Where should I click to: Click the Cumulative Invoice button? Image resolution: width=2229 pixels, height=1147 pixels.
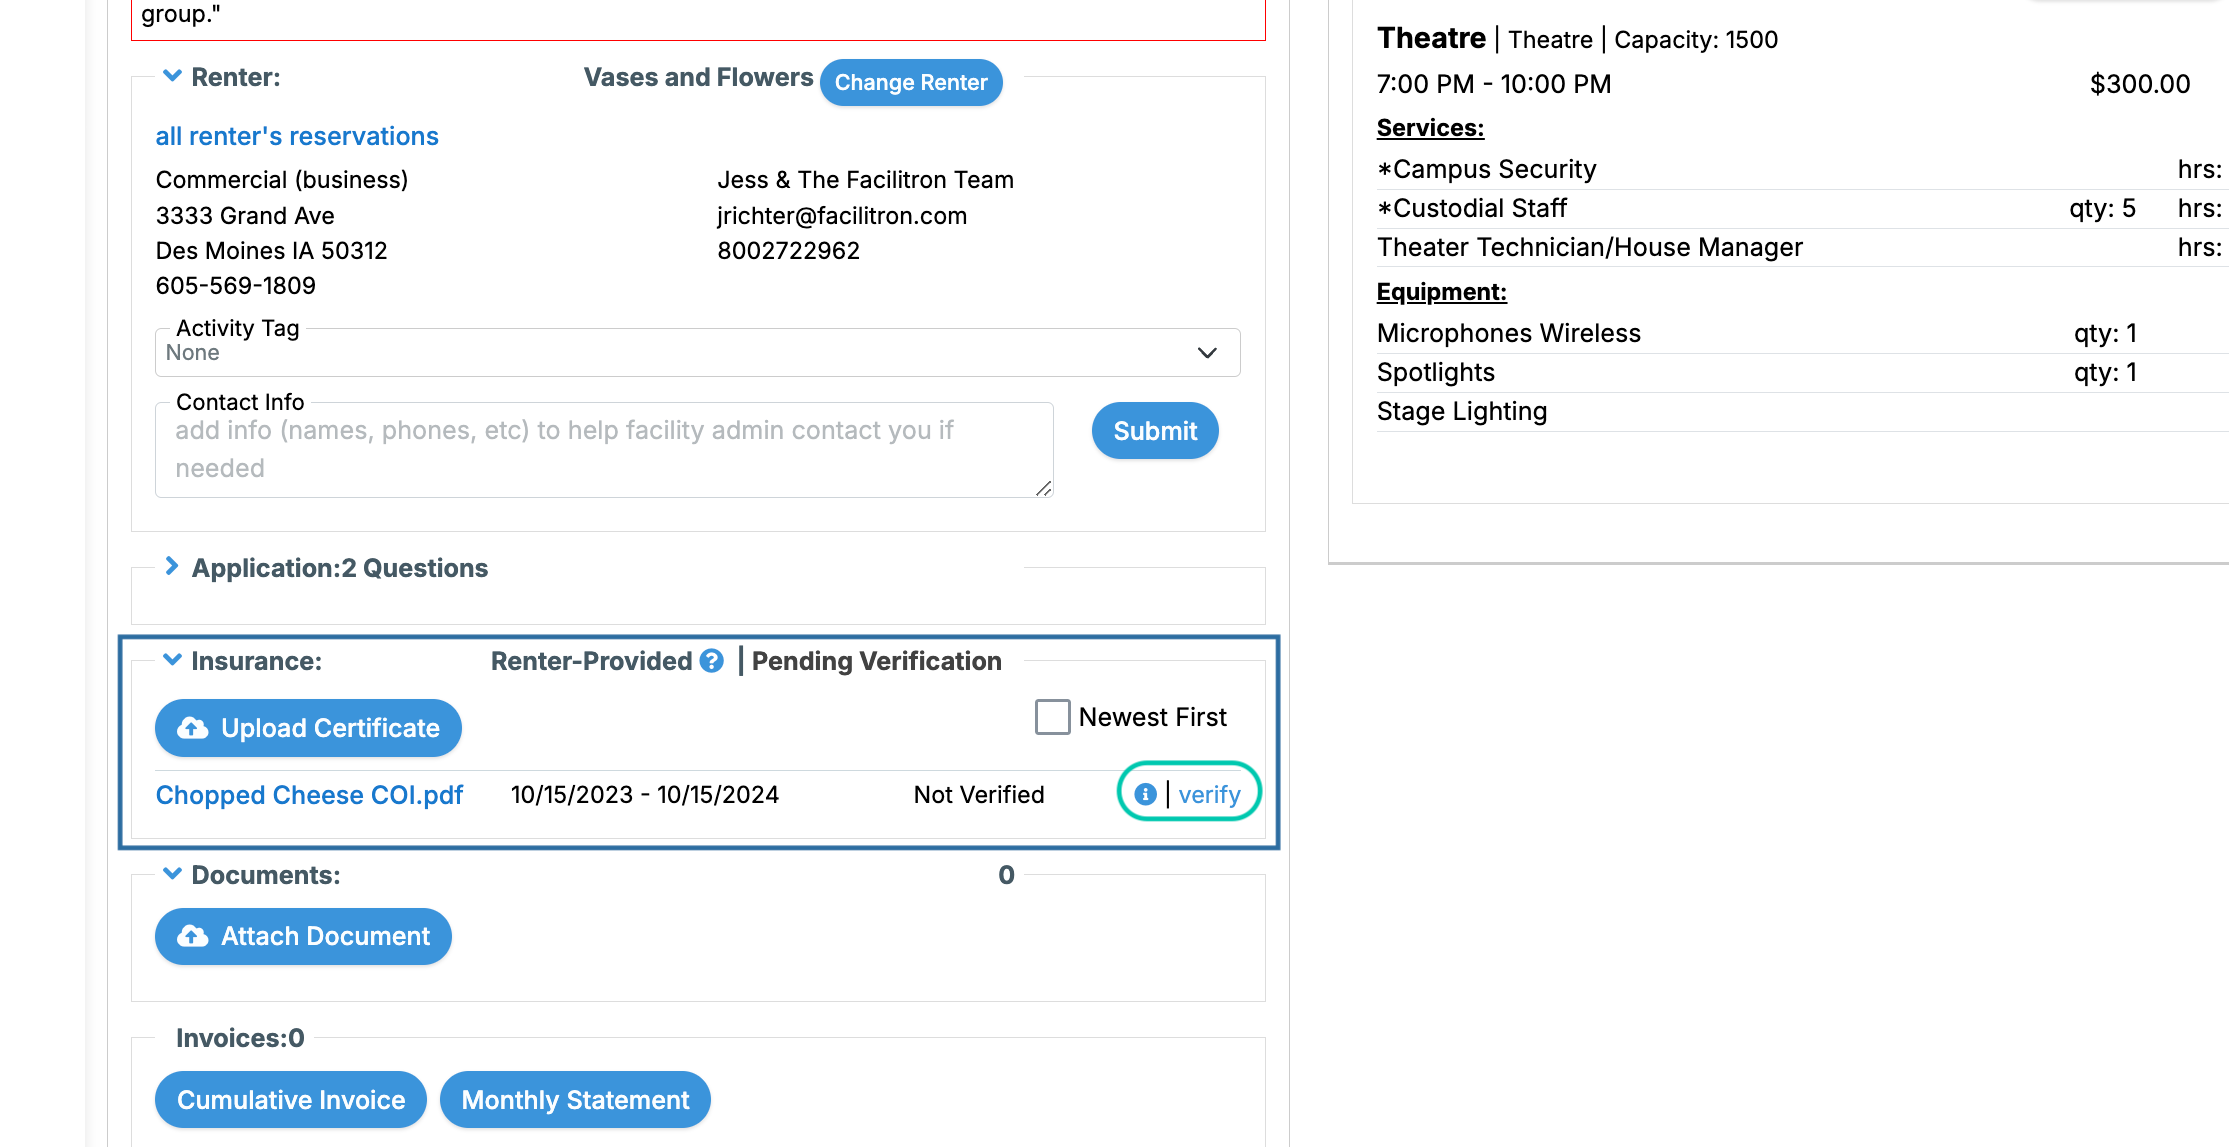click(291, 1100)
